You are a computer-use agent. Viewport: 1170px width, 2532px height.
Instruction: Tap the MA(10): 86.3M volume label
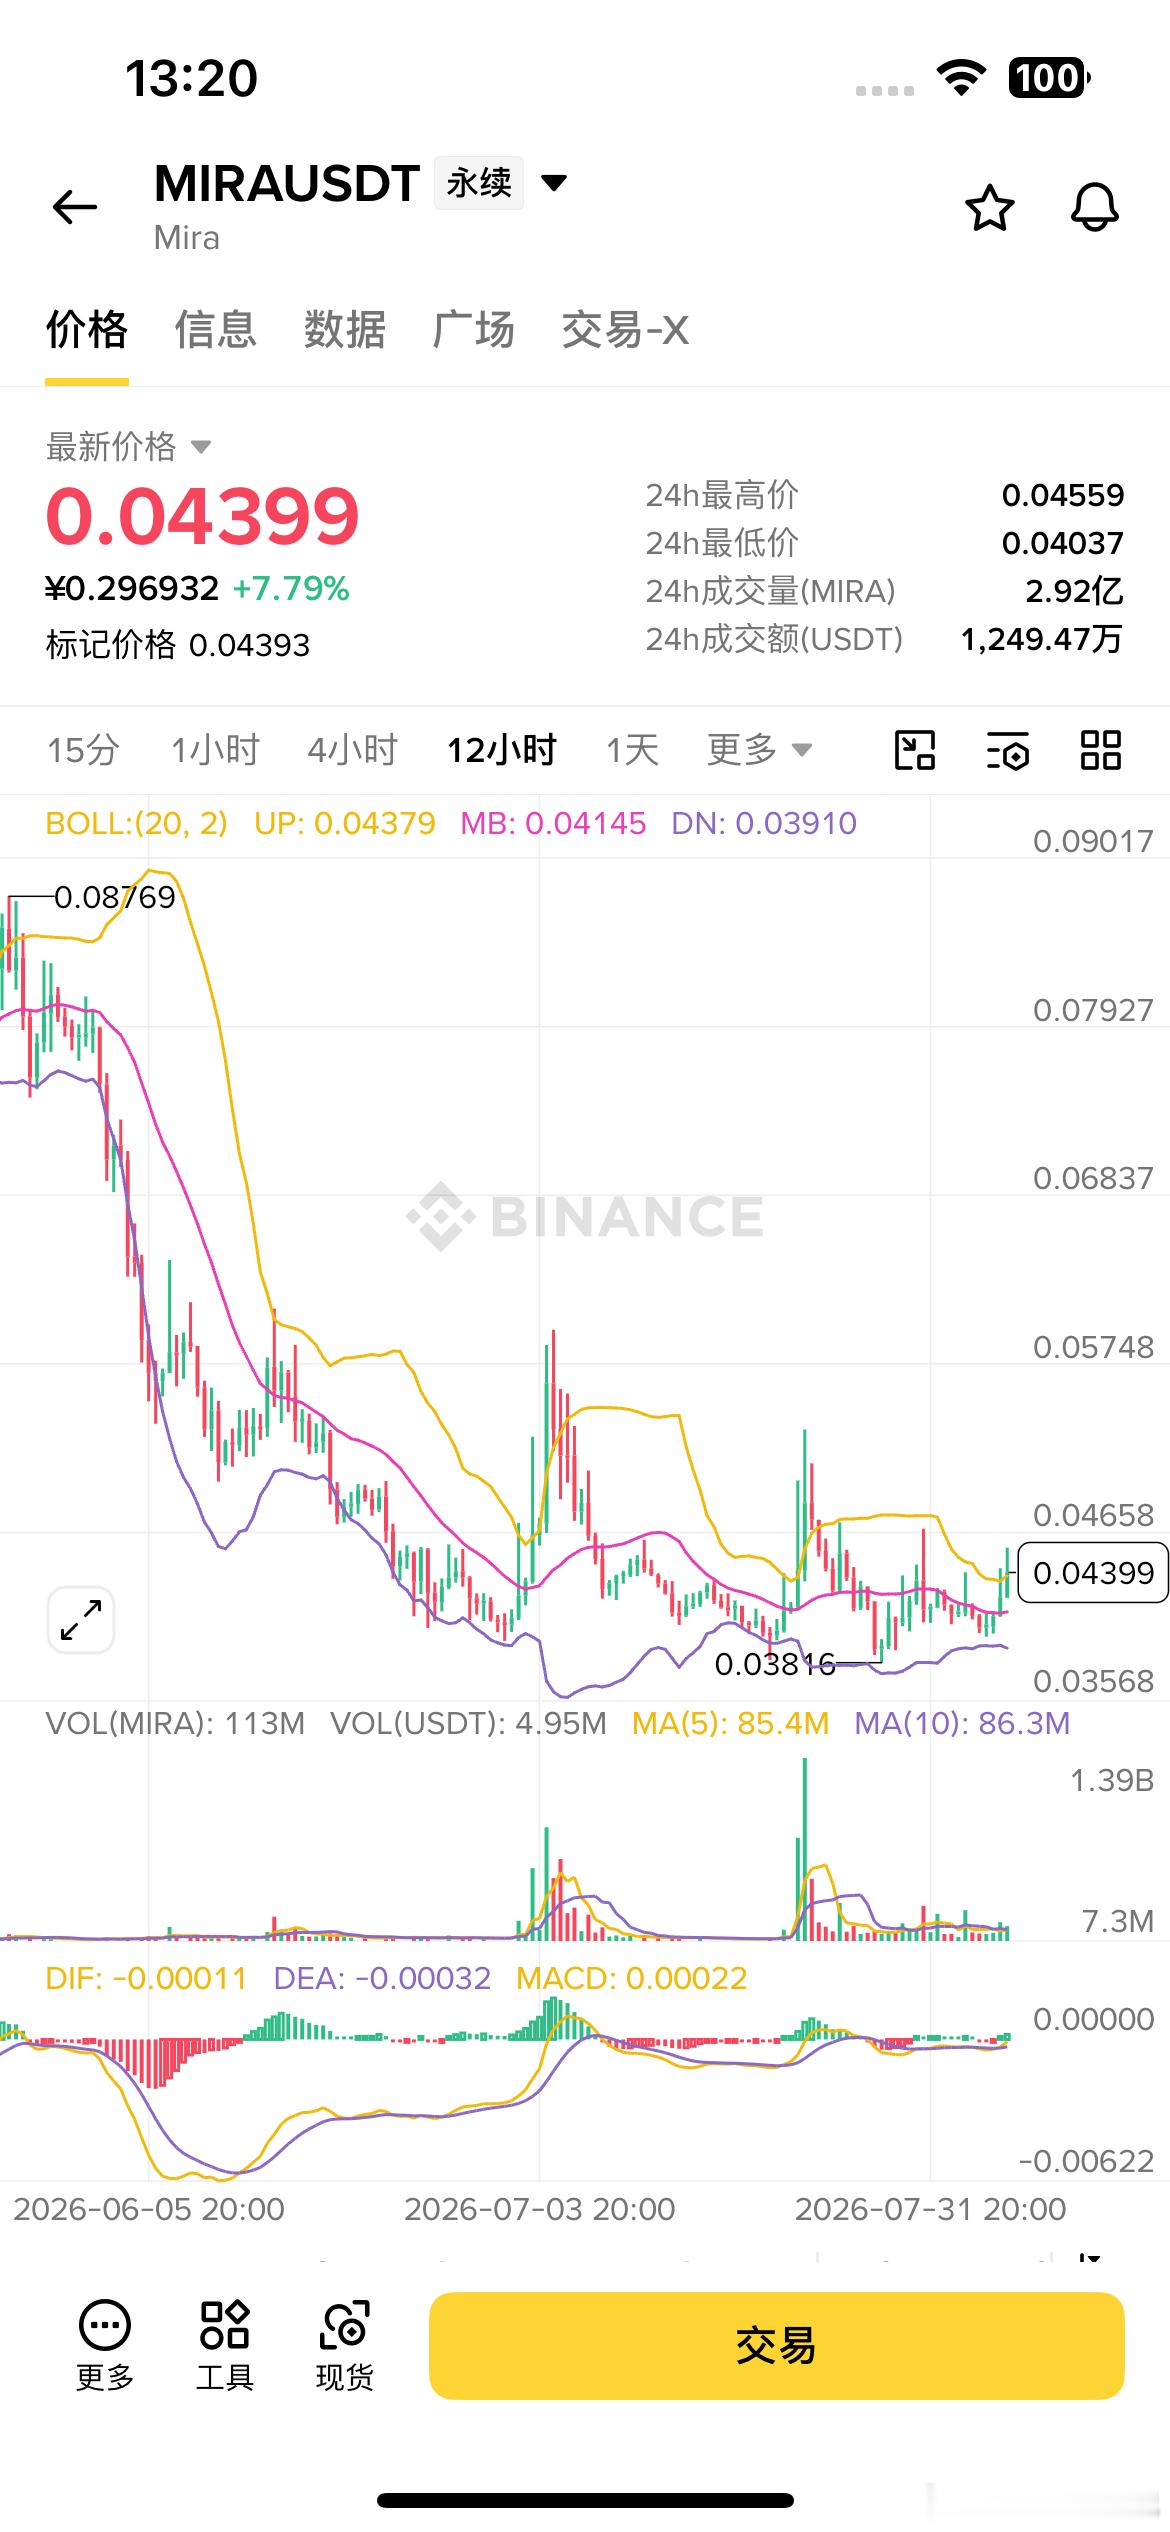[x=962, y=1723]
